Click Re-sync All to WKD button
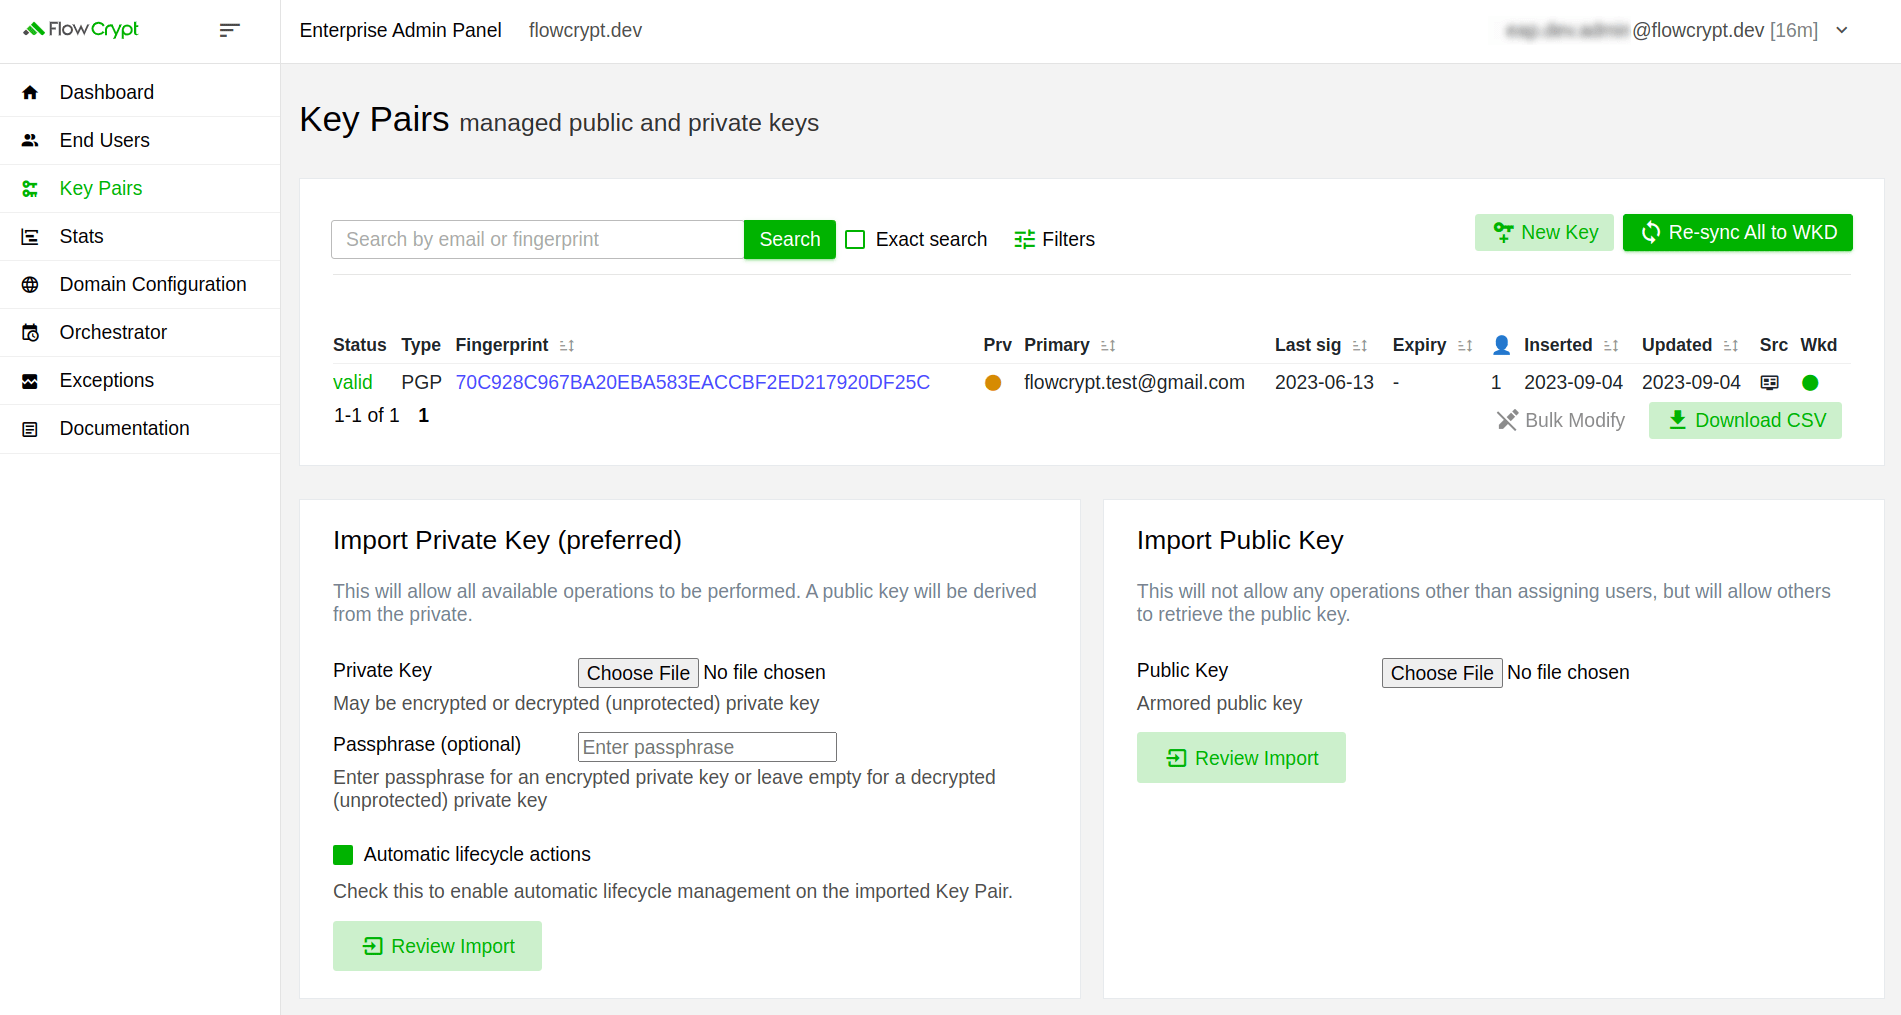Image resolution: width=1901 pixels, height=1015 pixels. pos(1738,232)
